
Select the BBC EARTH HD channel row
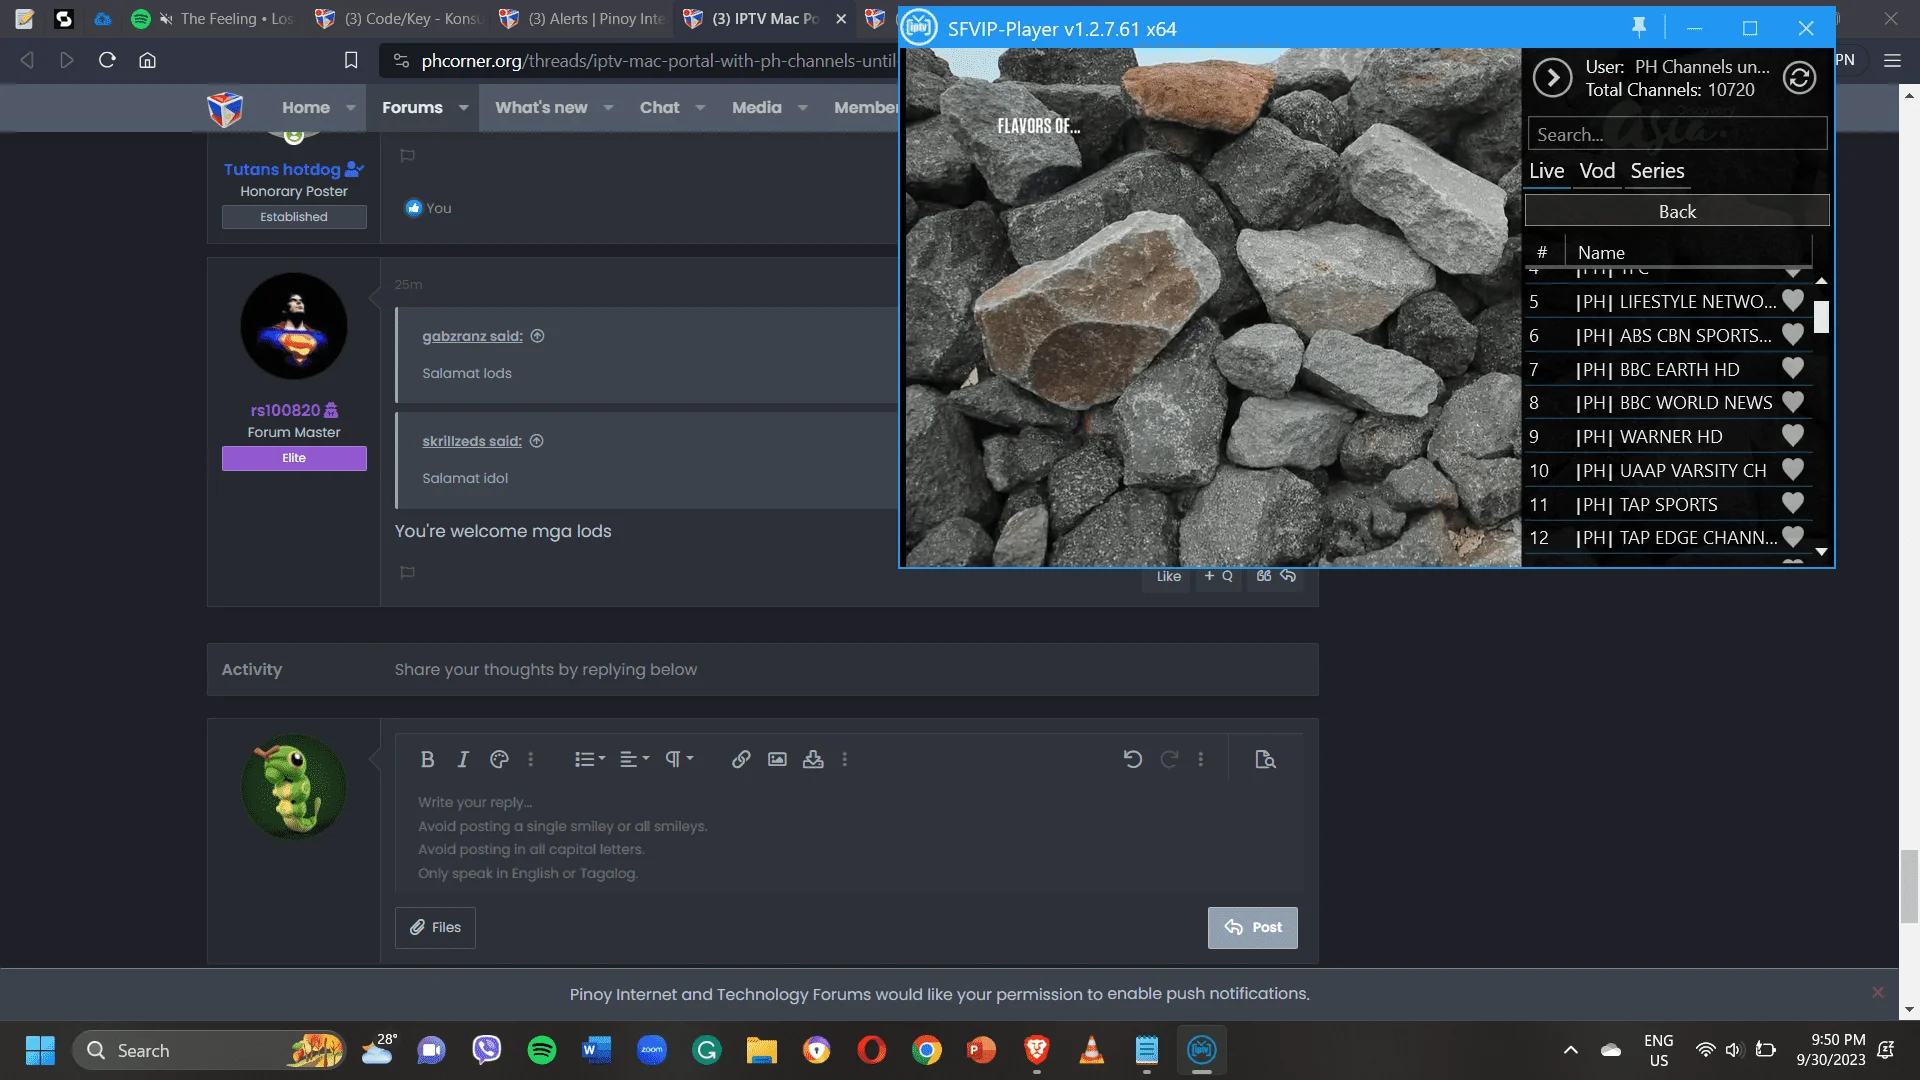(x=1668, y=369)
